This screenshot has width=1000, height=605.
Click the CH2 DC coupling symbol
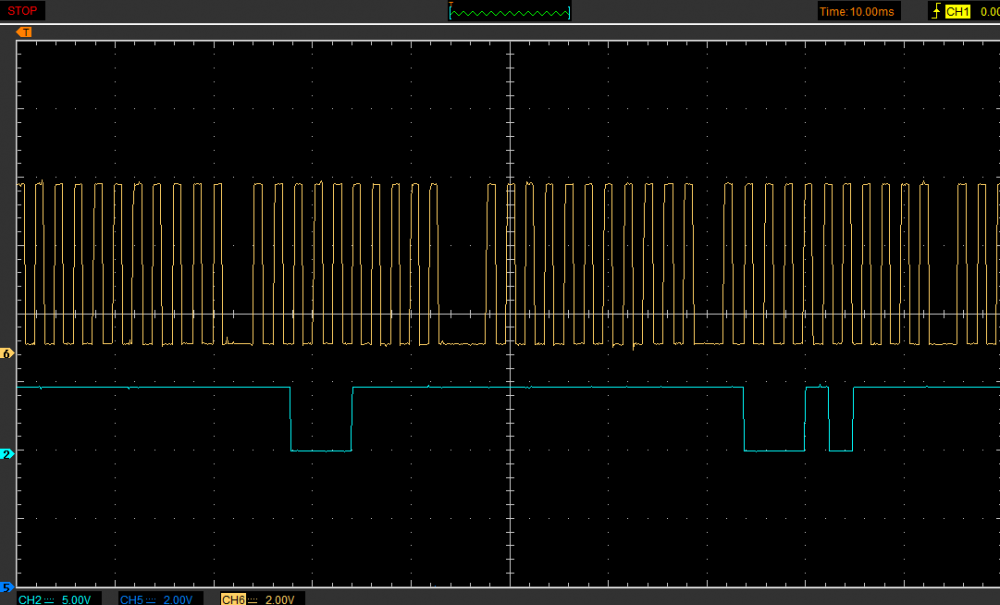coord(50,598)
